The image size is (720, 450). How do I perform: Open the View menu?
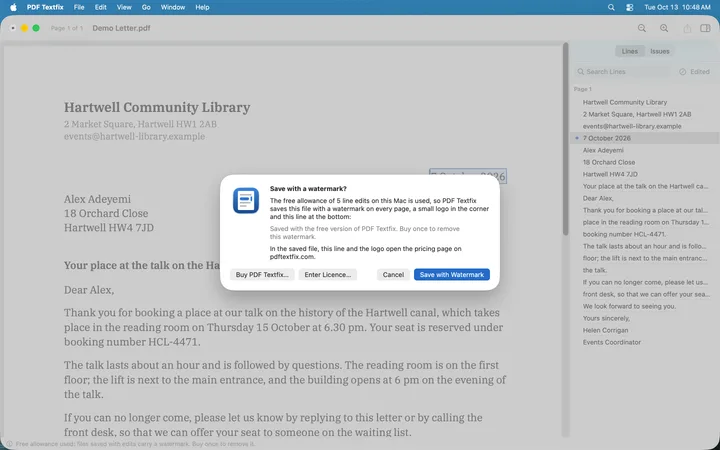124,7
